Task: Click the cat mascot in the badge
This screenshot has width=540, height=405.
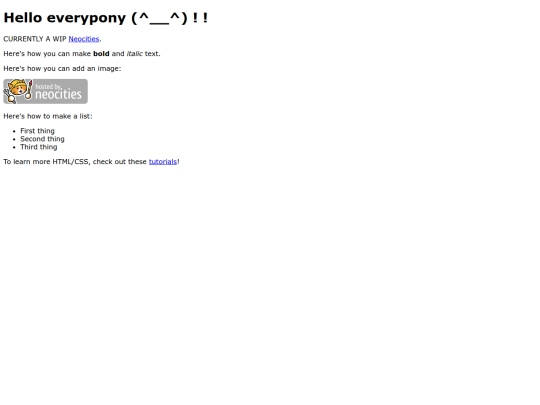Action: [x=18, y=91]
